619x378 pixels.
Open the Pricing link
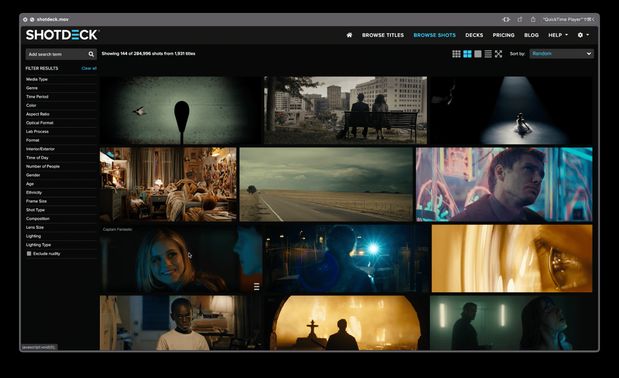[x=503, y=35]
